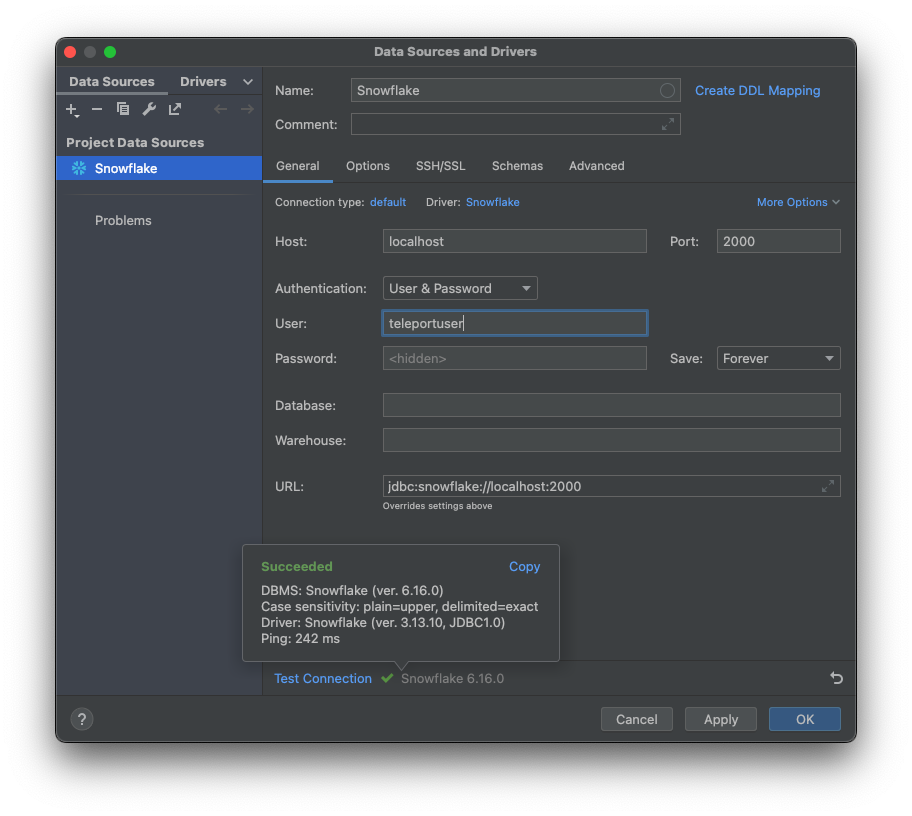Open the Schemas tab
The height and width of the screenshot is (816, 912).
coord(517,166)
